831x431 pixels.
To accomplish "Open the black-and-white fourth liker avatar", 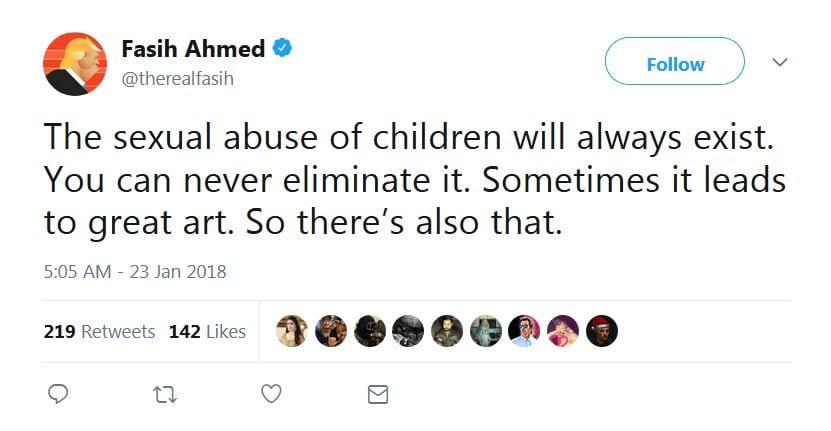I will point(408,331).
